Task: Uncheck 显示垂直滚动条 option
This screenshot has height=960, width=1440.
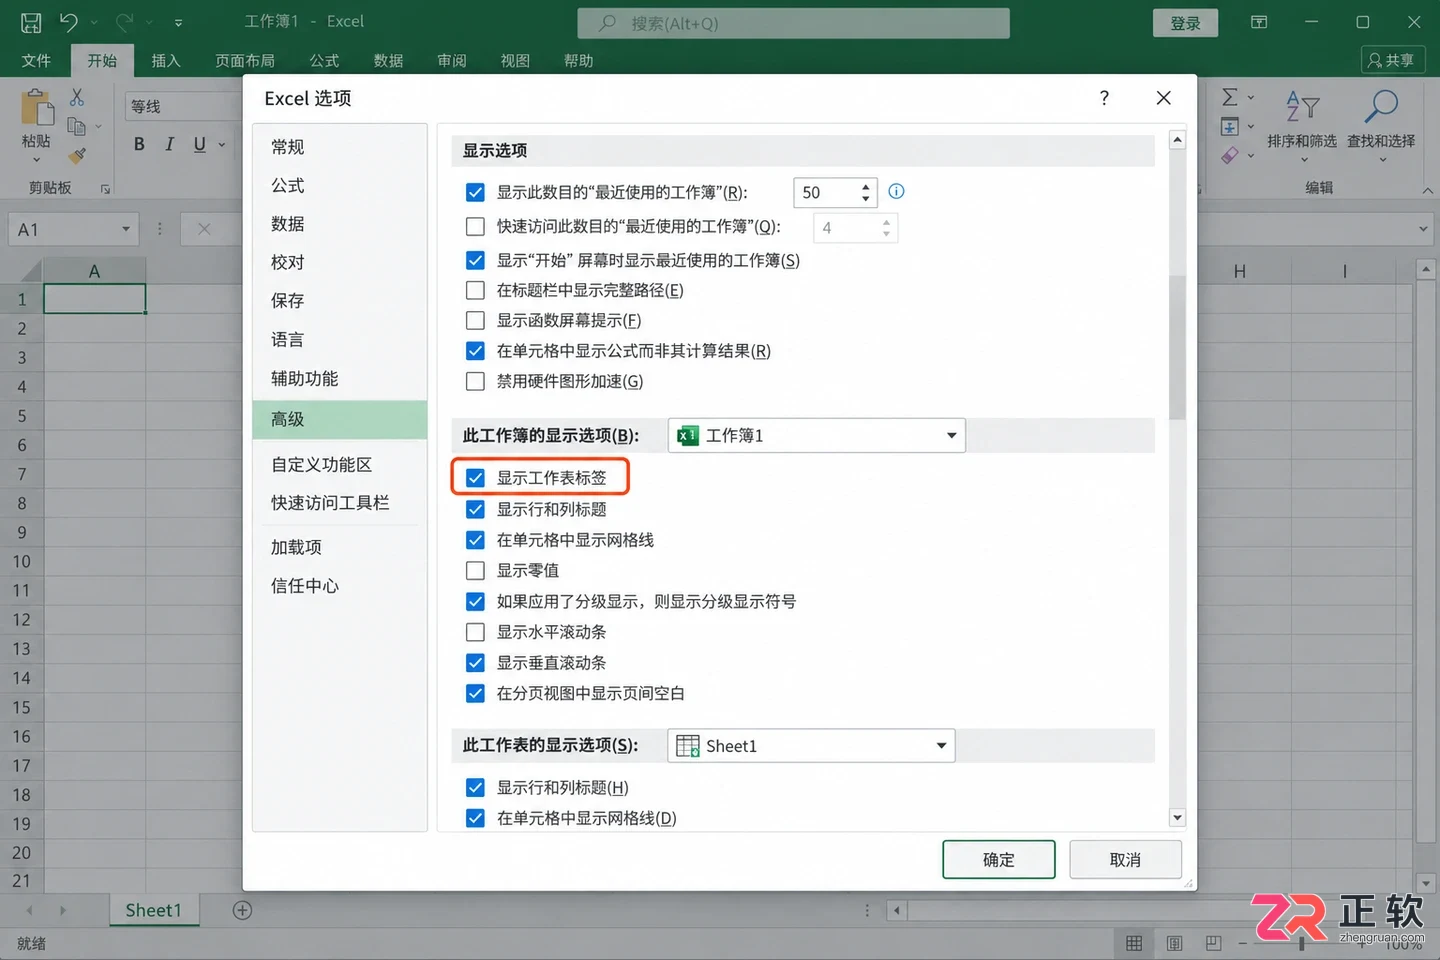Action: [x=475, y=663]
